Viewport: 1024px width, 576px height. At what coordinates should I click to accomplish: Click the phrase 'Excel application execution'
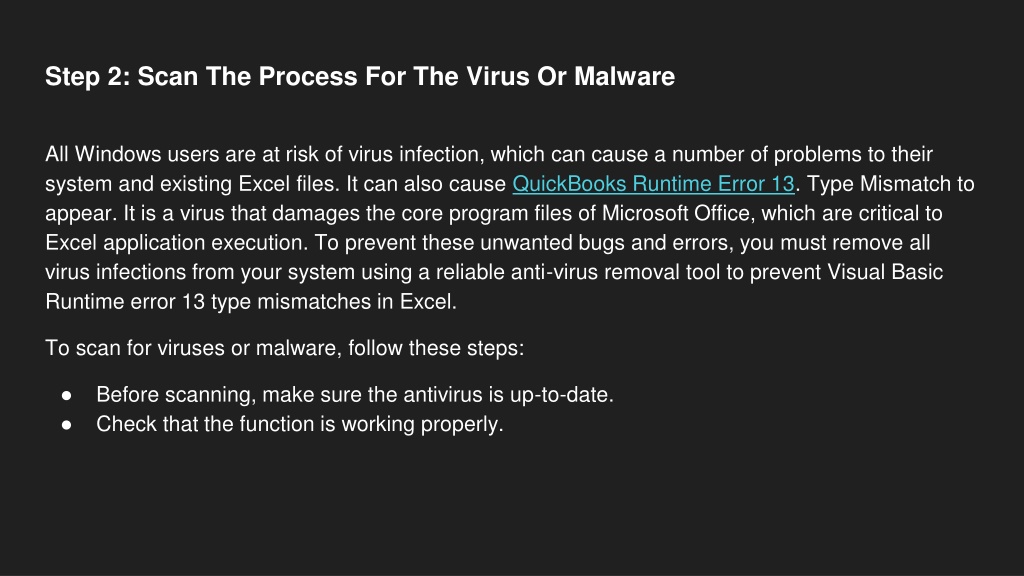[174, 243]
